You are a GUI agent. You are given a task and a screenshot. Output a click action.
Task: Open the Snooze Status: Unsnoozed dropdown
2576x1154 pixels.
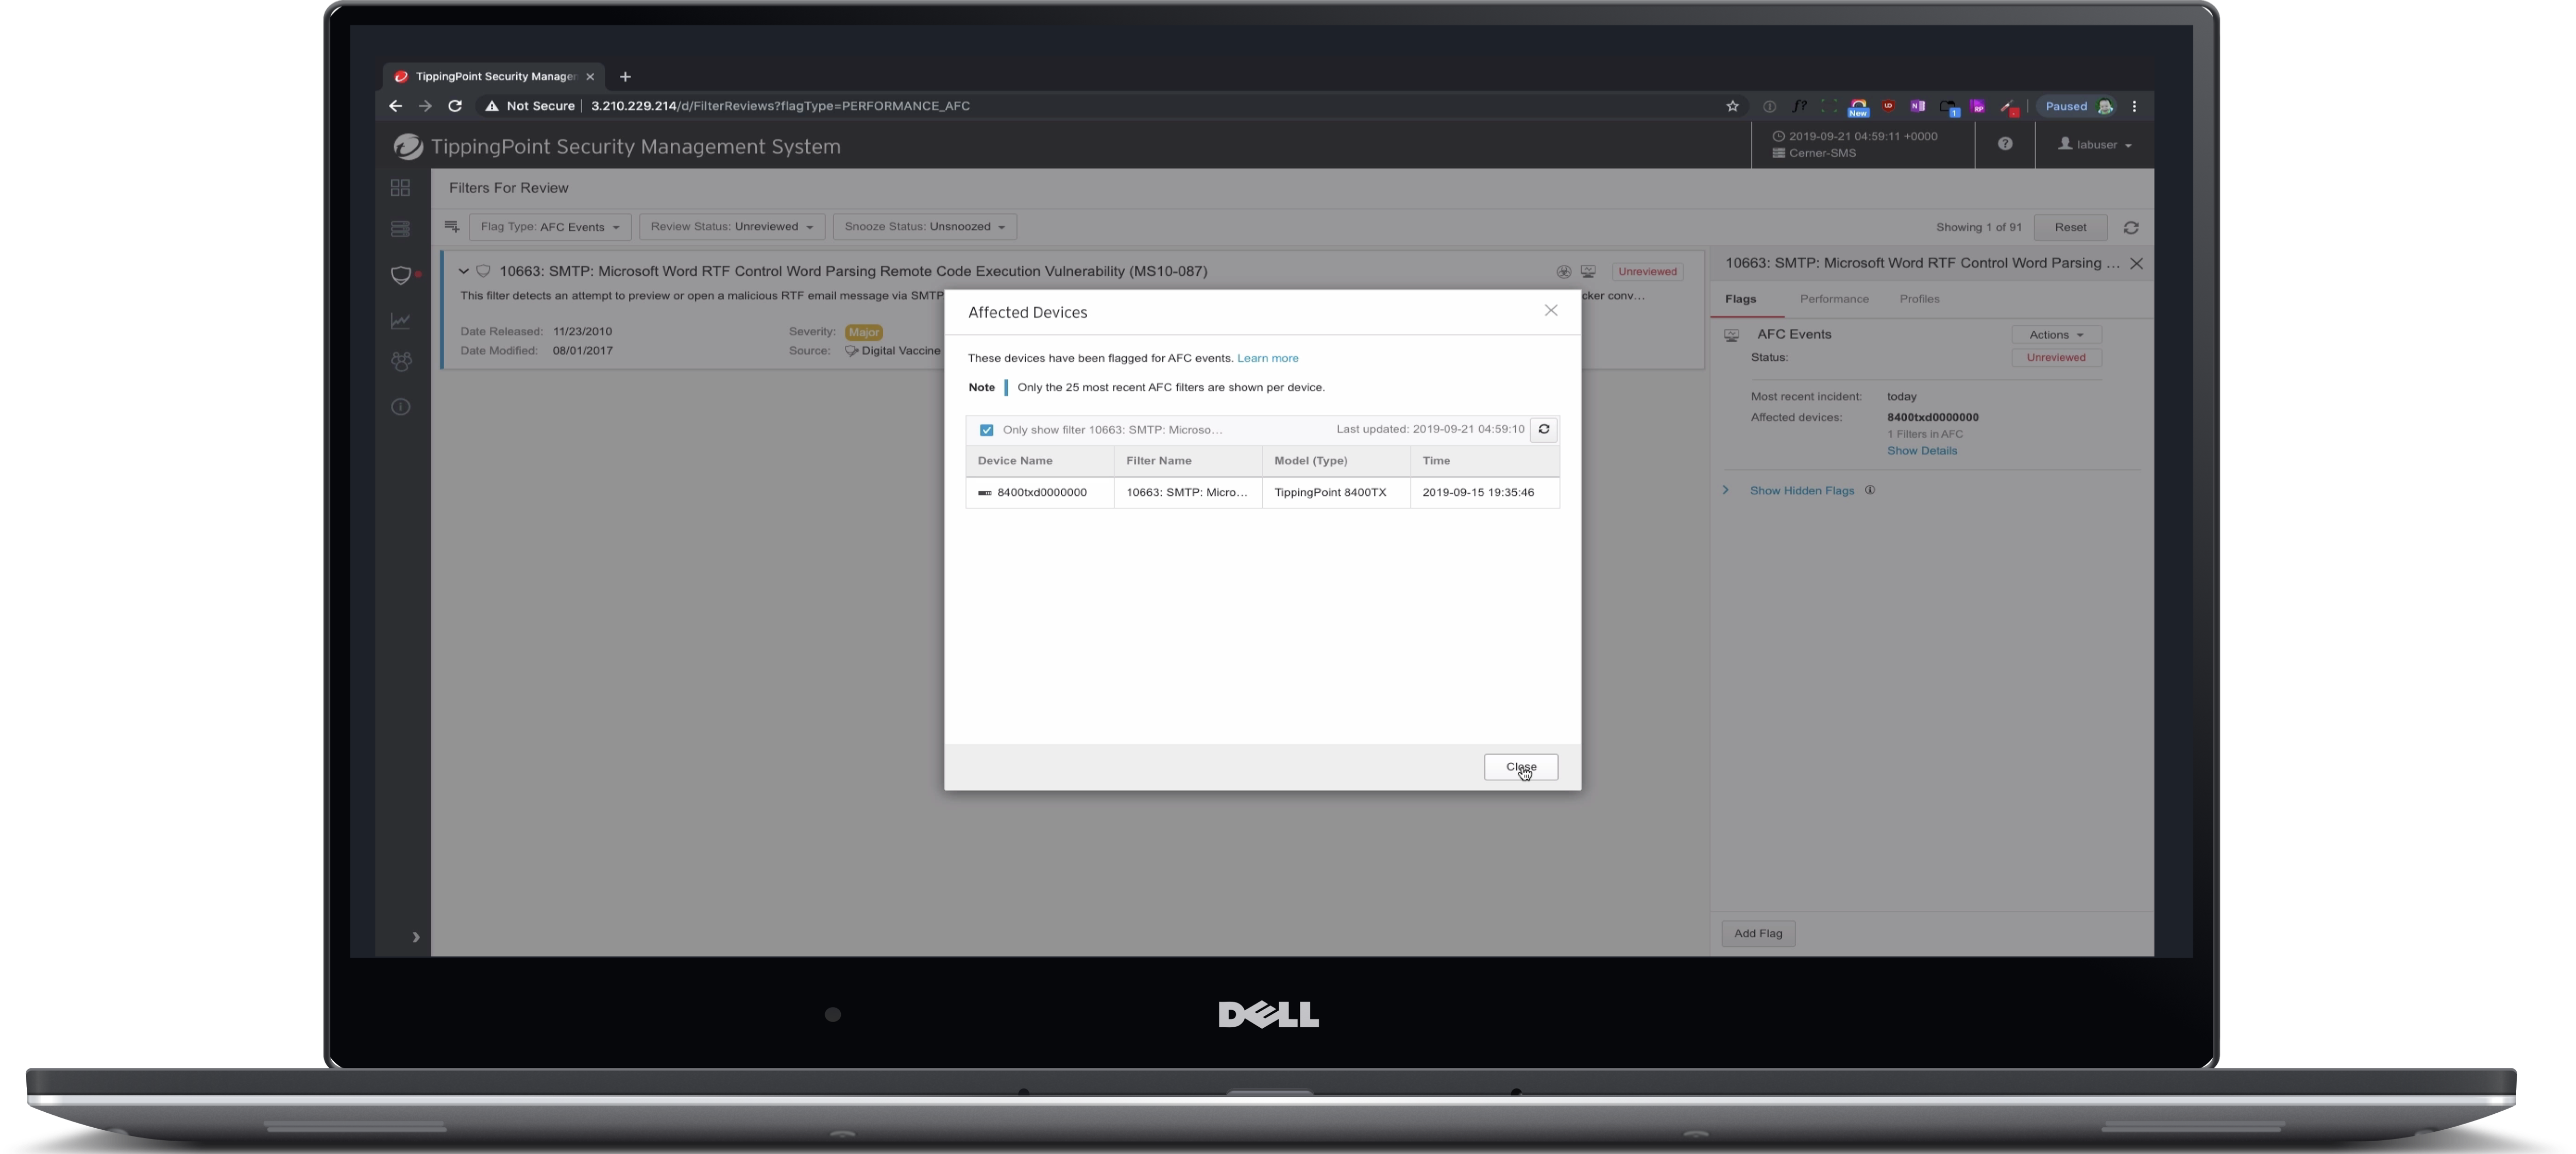[x=925, y=227]
